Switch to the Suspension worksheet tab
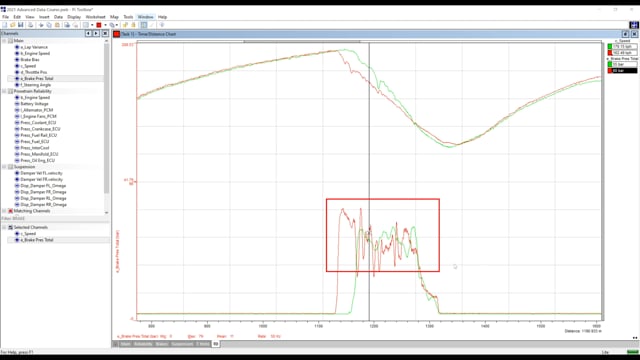 182,344
